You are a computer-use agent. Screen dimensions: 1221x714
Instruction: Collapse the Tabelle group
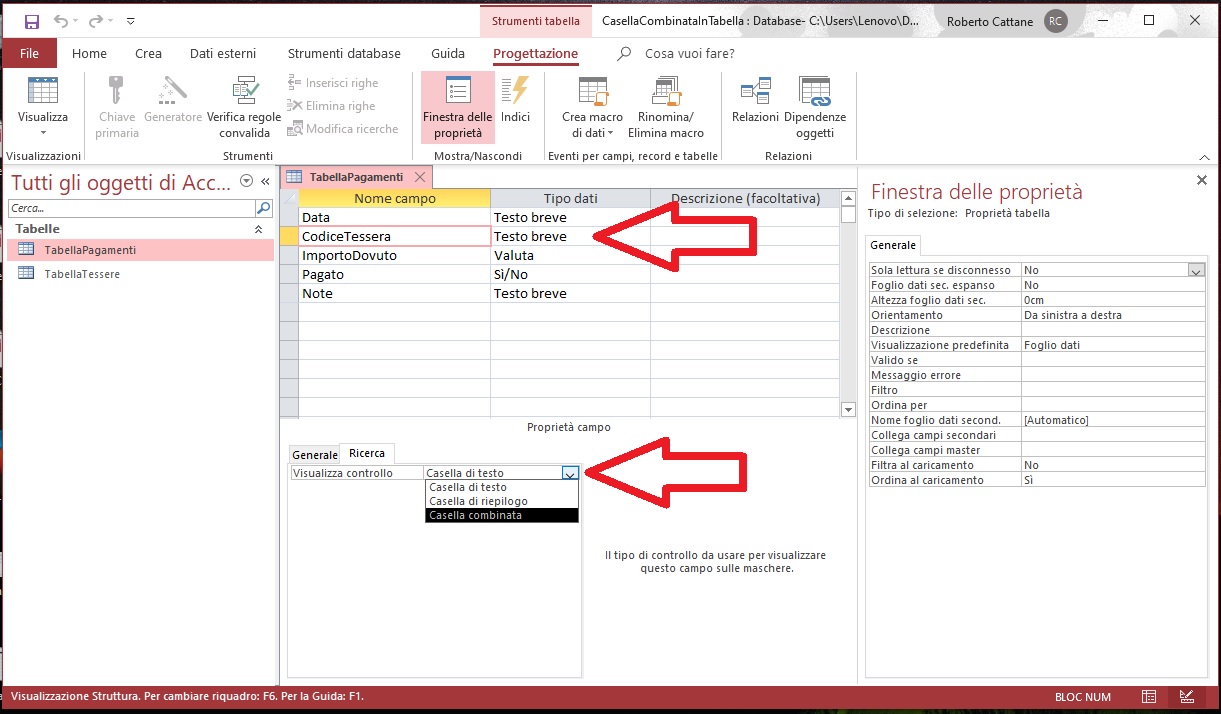[x=259, y=229]
